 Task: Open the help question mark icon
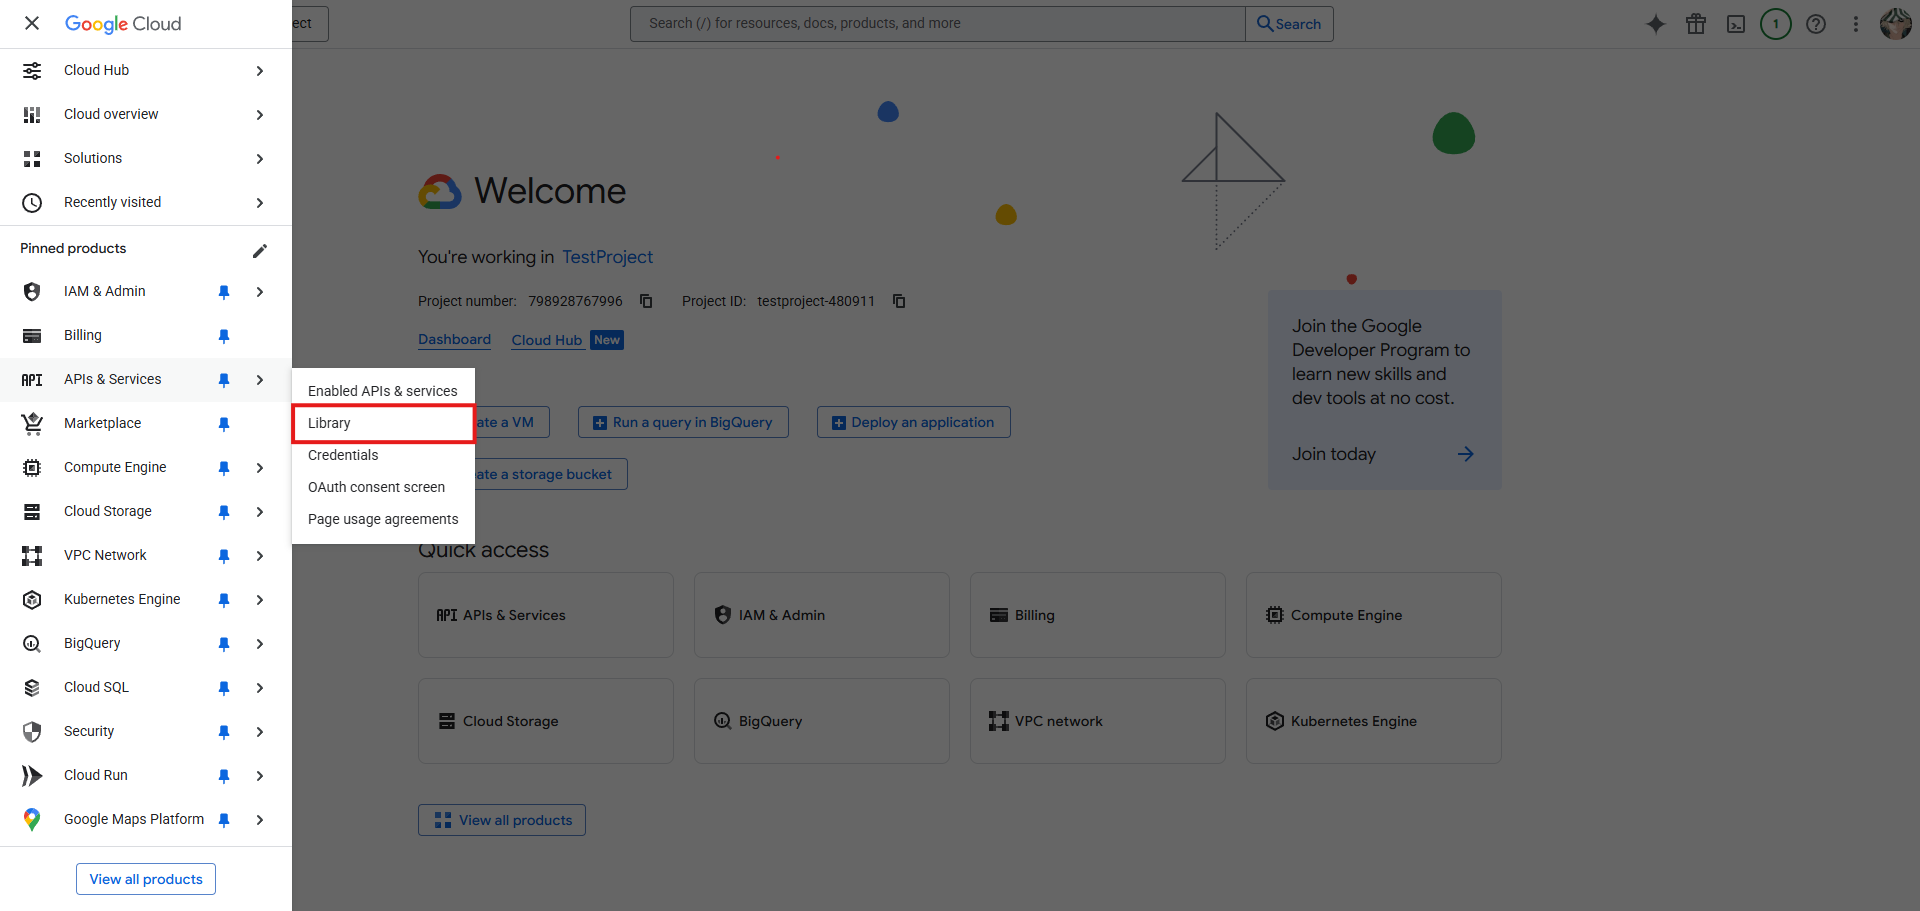click(x=1816, y=24)
